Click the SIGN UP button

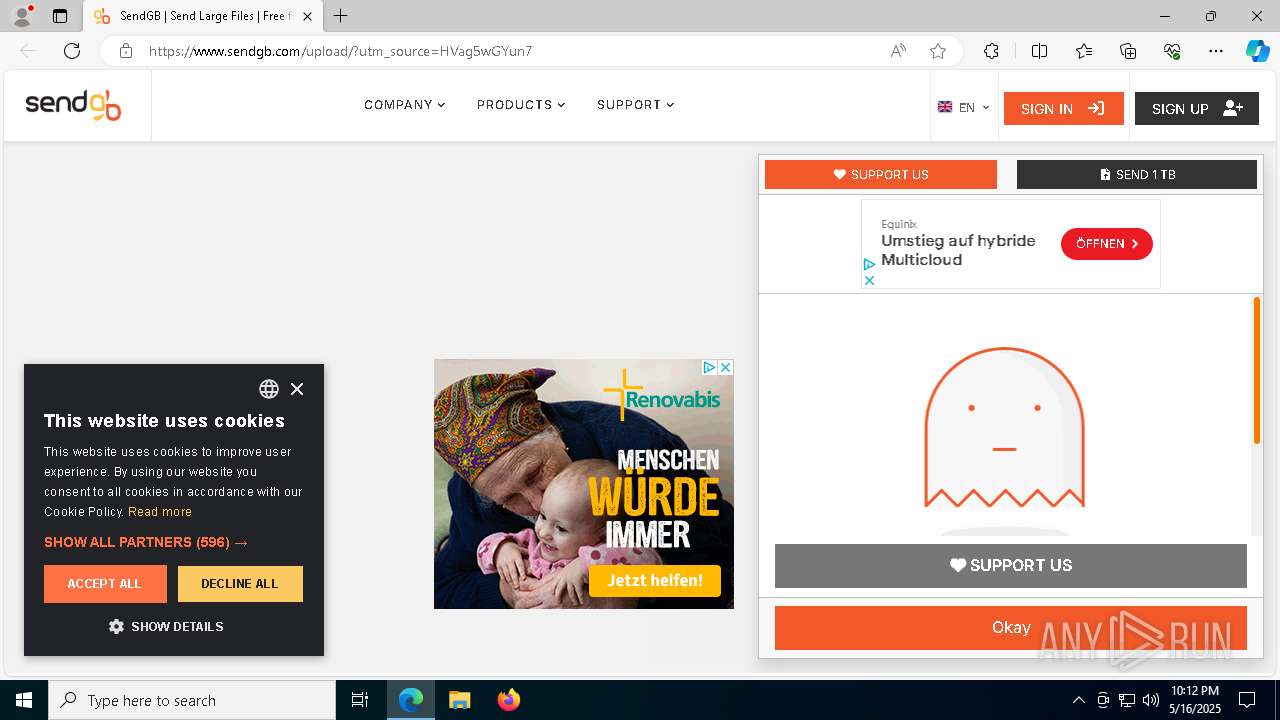1196,108
